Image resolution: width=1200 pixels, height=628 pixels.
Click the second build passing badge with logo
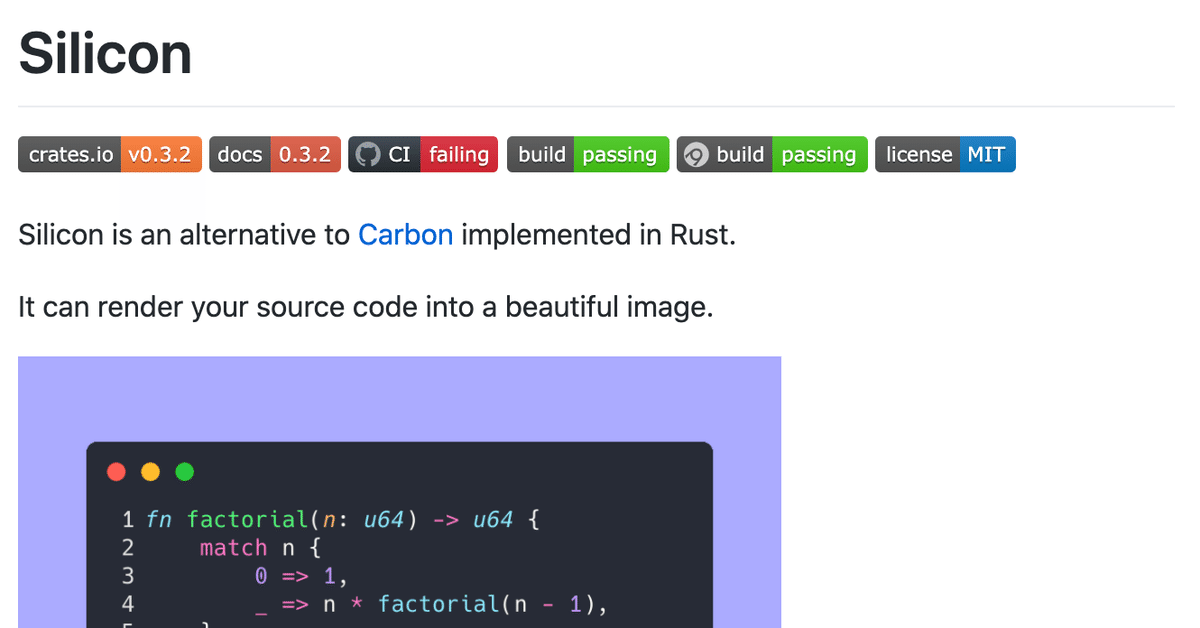point(772,155)
